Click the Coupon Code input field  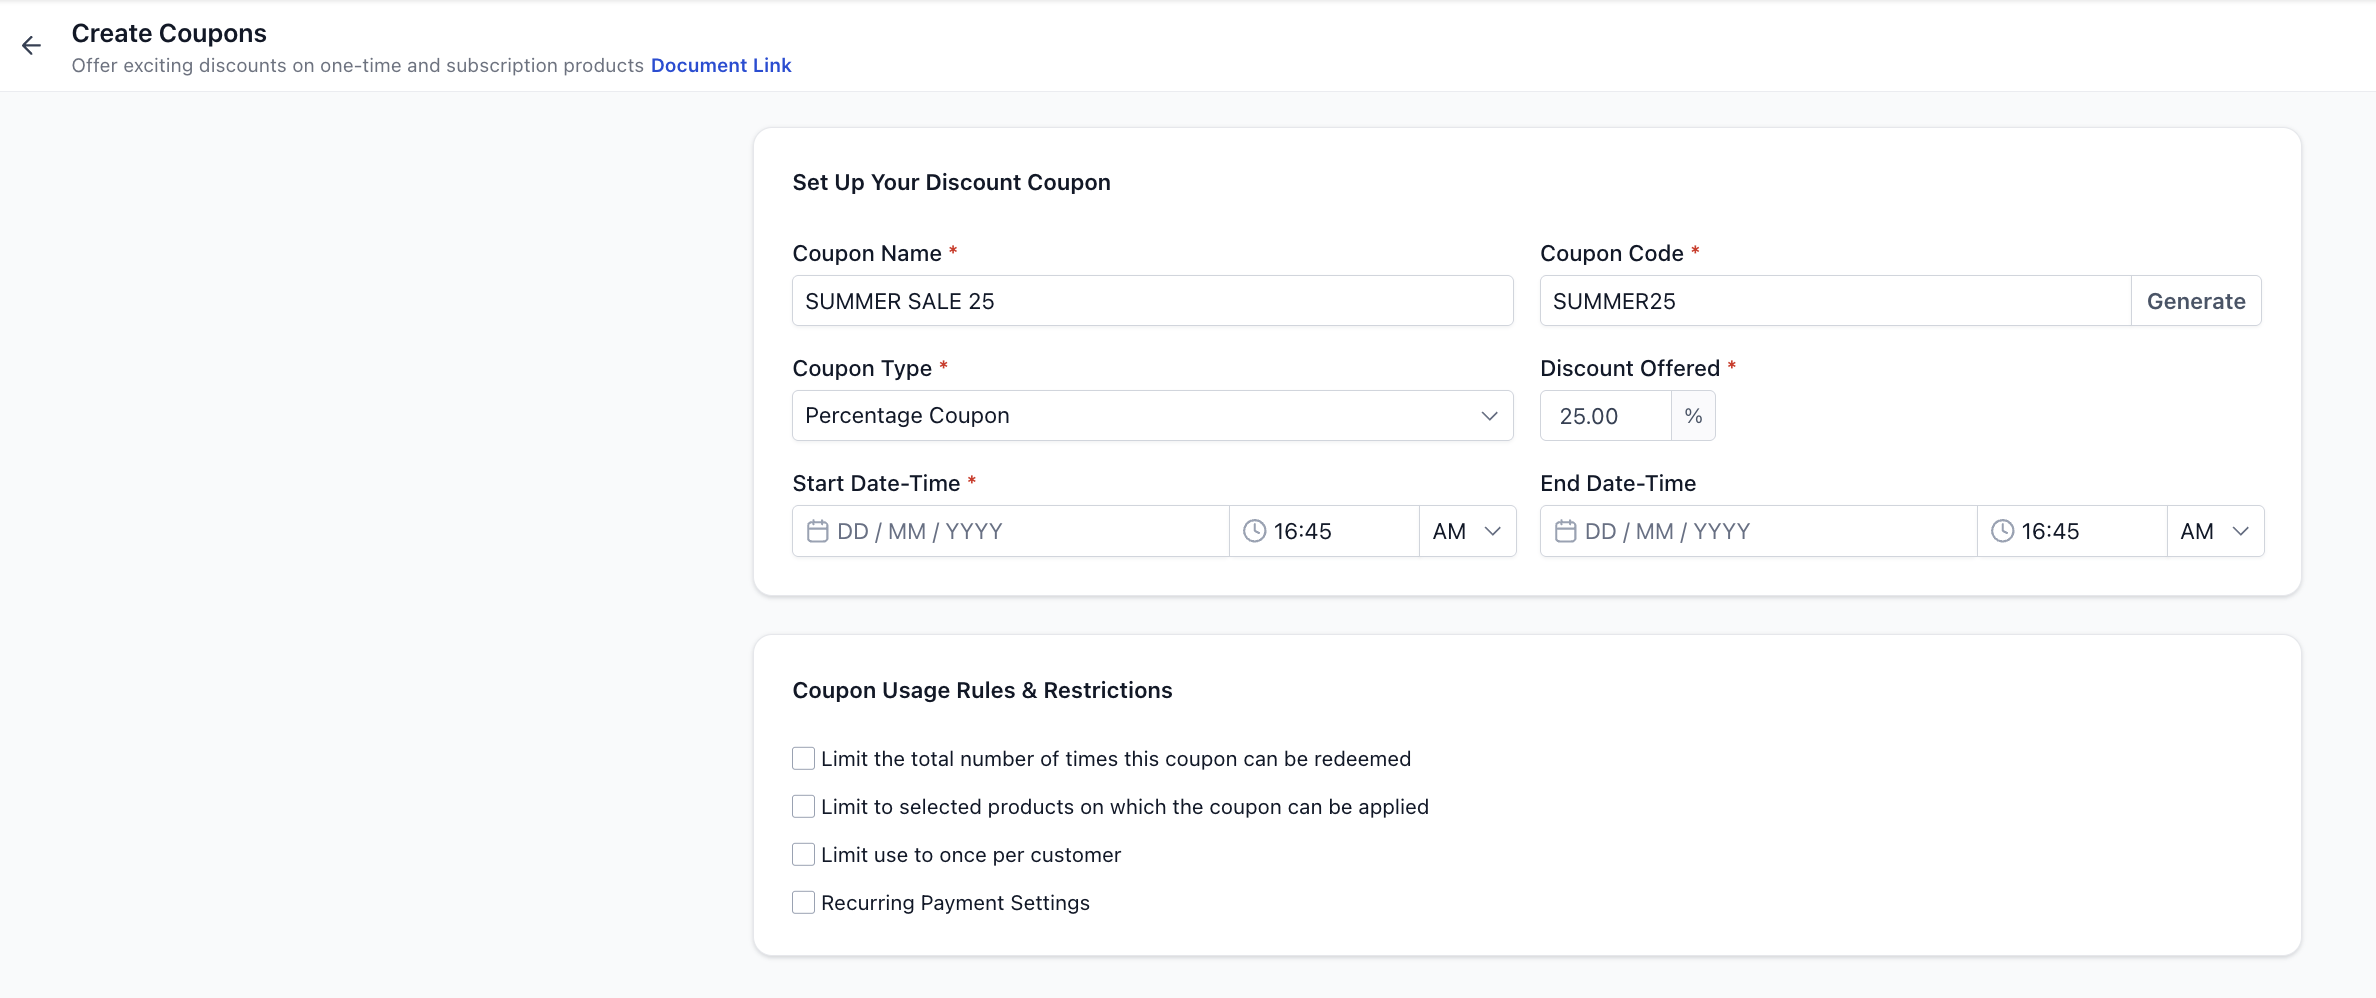(1836, 301)
